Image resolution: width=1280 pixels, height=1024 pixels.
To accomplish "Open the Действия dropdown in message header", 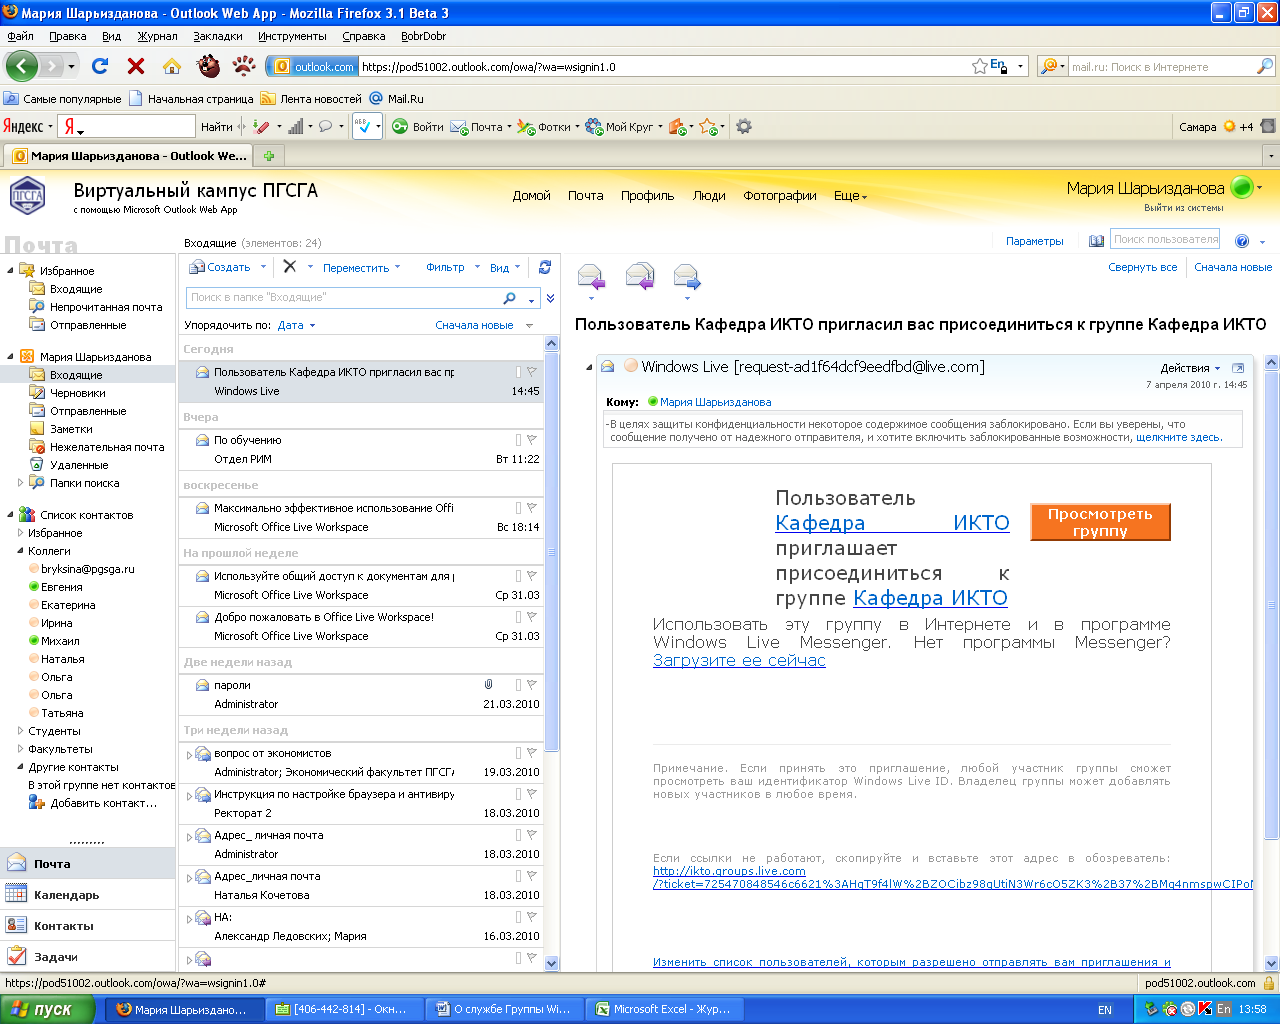I will tap(1190, 368).
